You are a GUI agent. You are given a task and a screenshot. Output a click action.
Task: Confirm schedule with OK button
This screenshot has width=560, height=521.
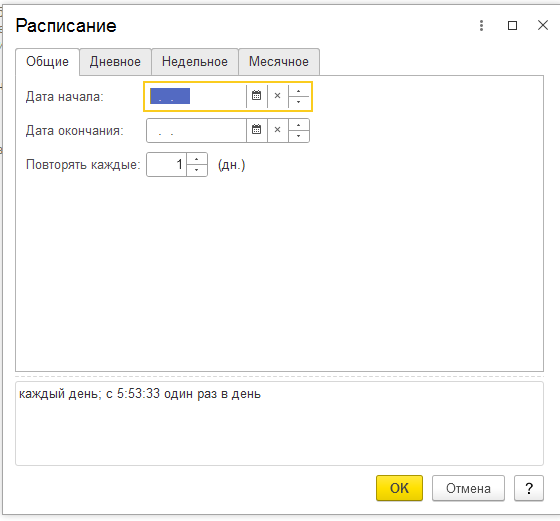tap(399, 488)
